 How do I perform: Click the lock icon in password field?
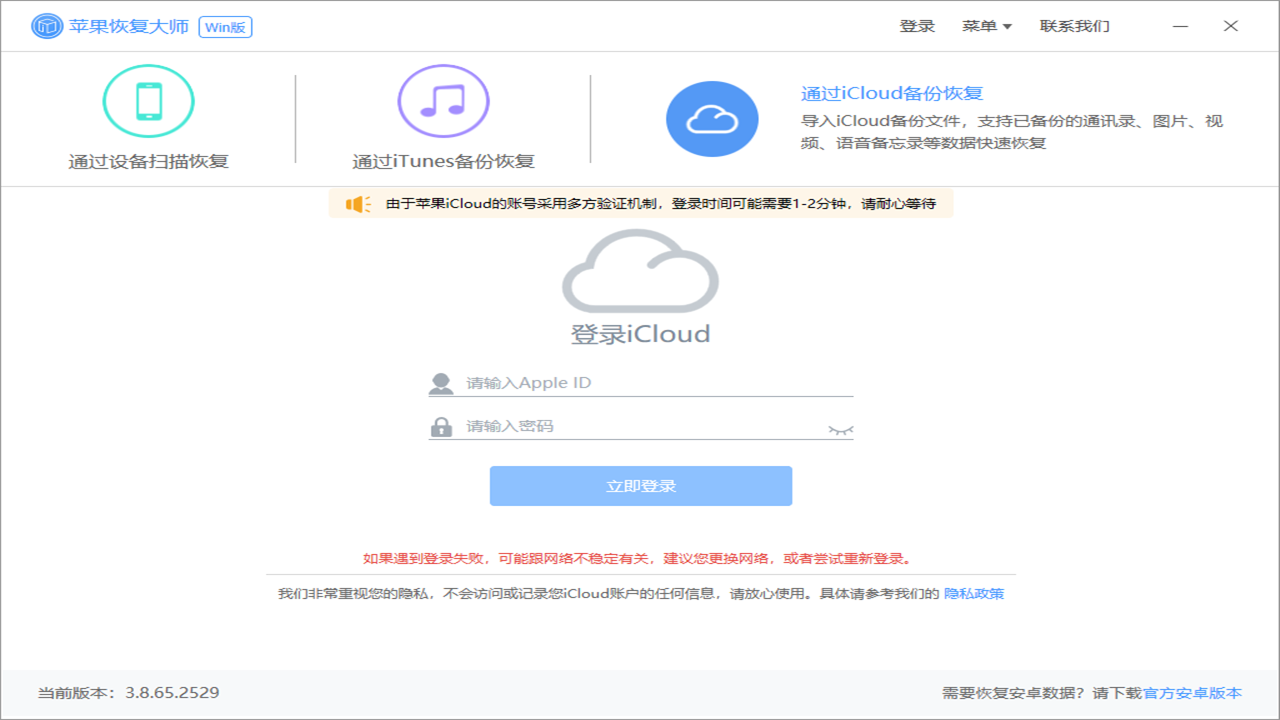click(441, 425)
